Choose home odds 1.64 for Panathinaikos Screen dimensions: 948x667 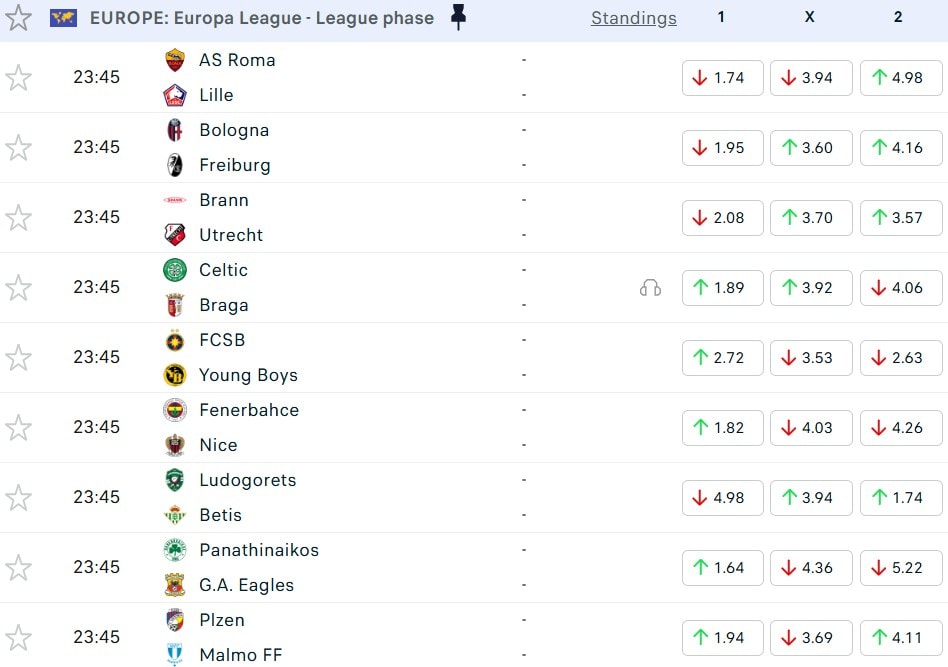pyautogui.click(x=722, y=568)
